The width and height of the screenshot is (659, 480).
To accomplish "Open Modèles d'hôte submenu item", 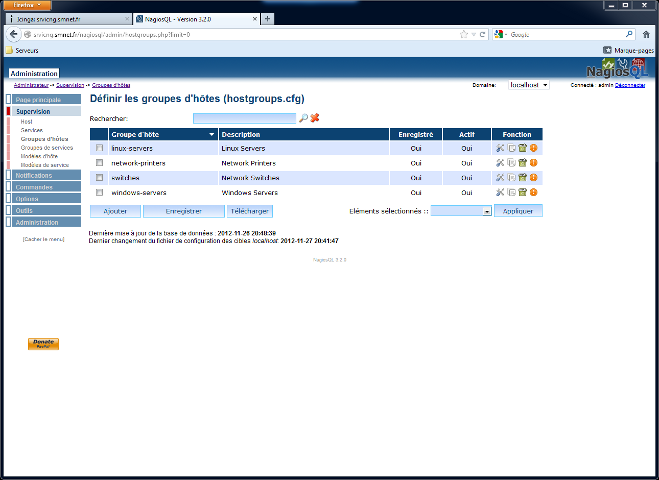I will coord(39,156).
